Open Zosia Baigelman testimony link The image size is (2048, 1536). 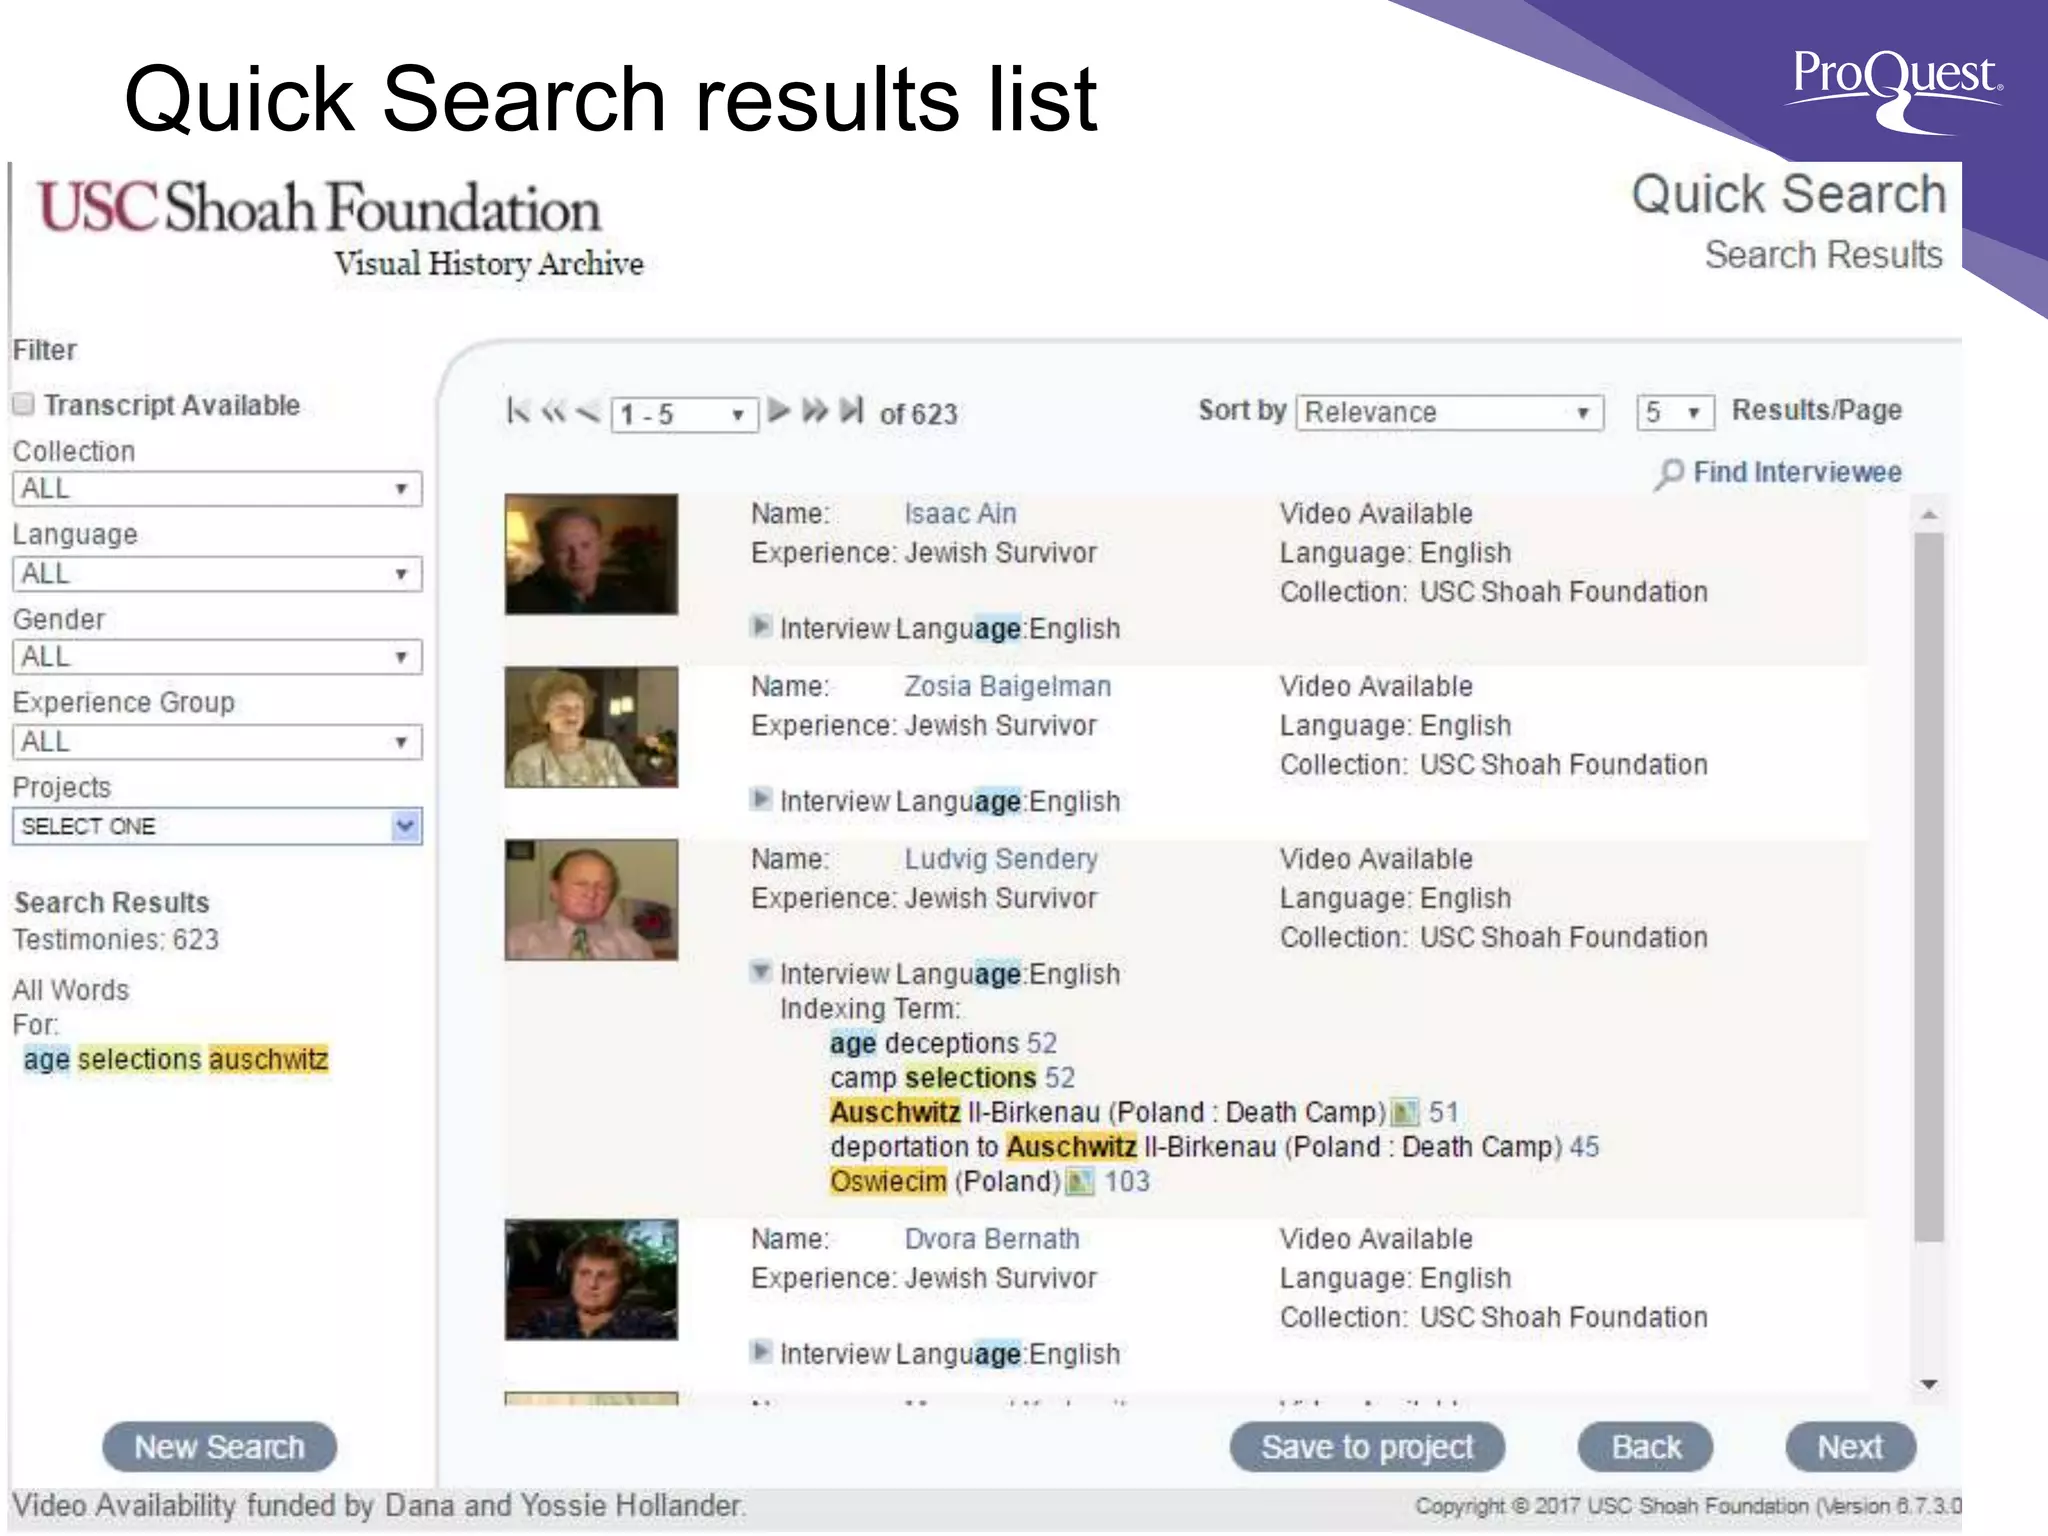[1007, 687]
